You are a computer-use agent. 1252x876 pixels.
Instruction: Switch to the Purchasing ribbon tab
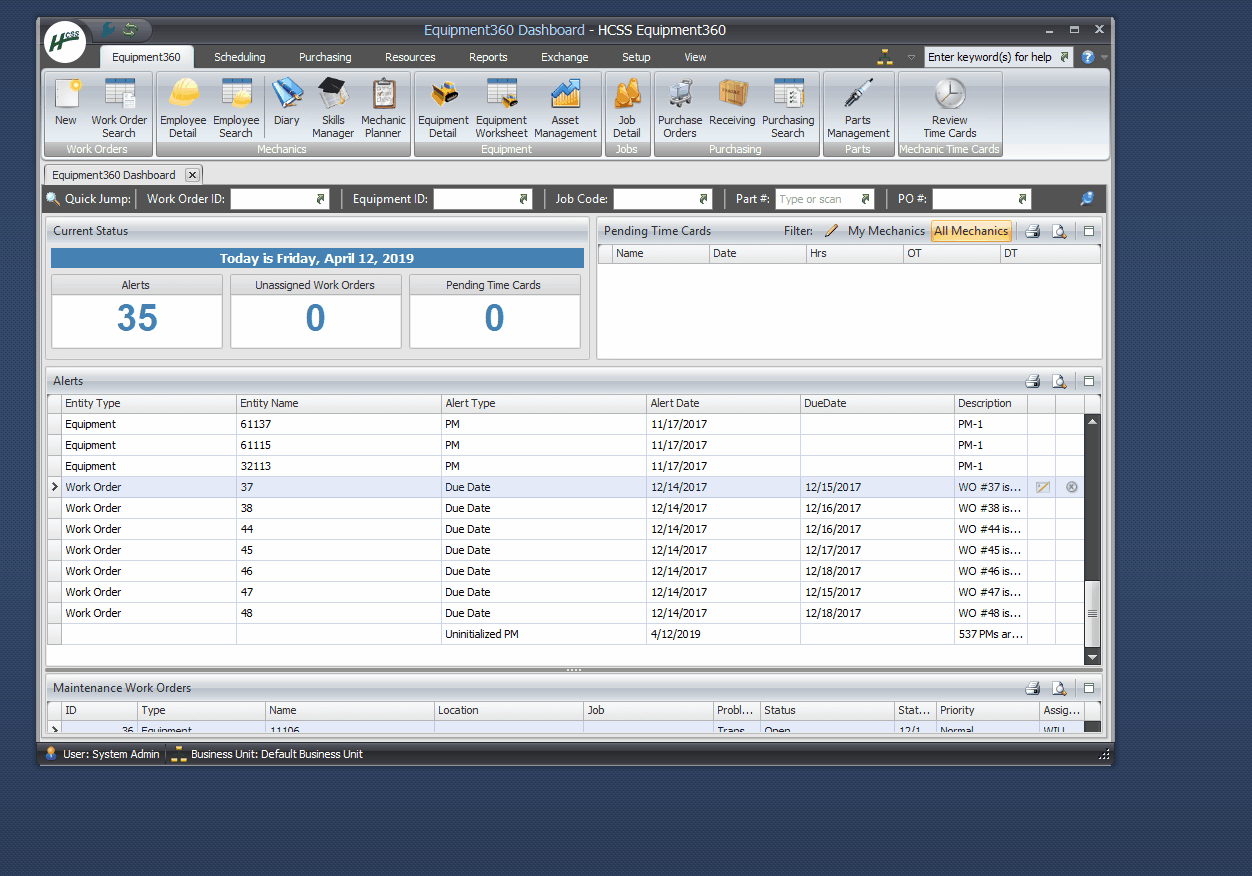pyautogui.click(x=325, y=57)
